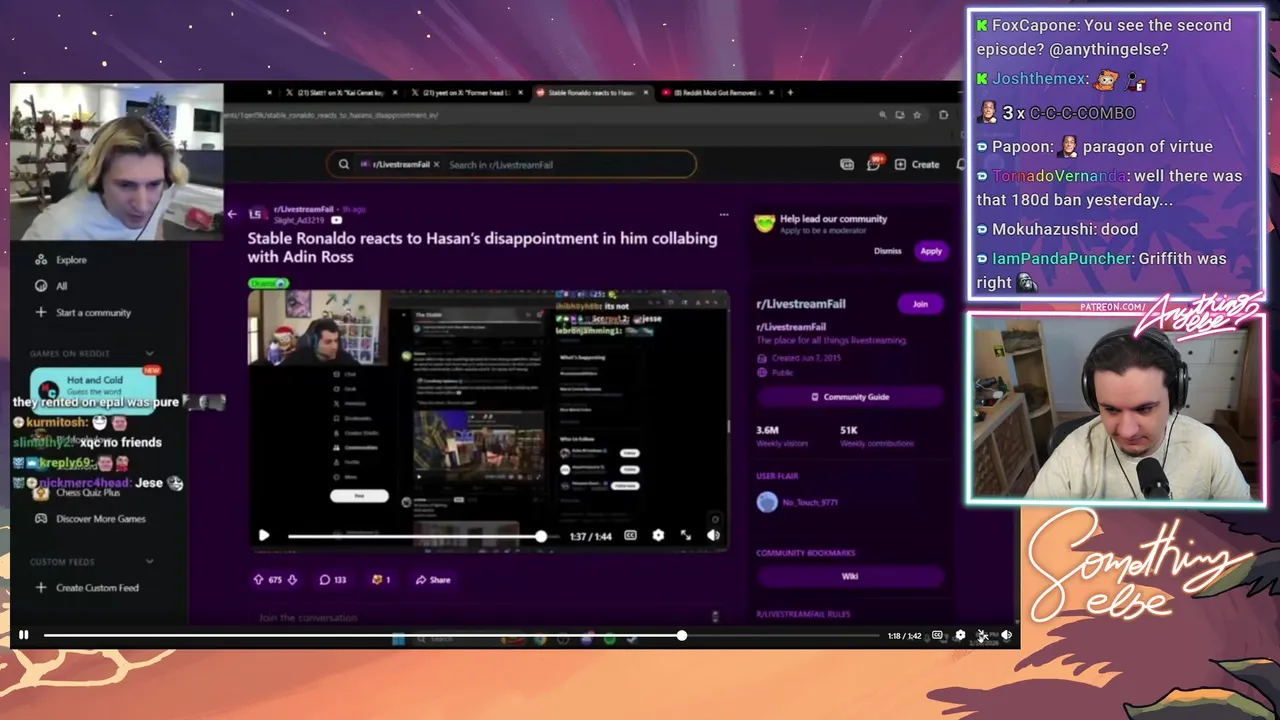Downvote the Stable Ronaldo post

(292, 580)
